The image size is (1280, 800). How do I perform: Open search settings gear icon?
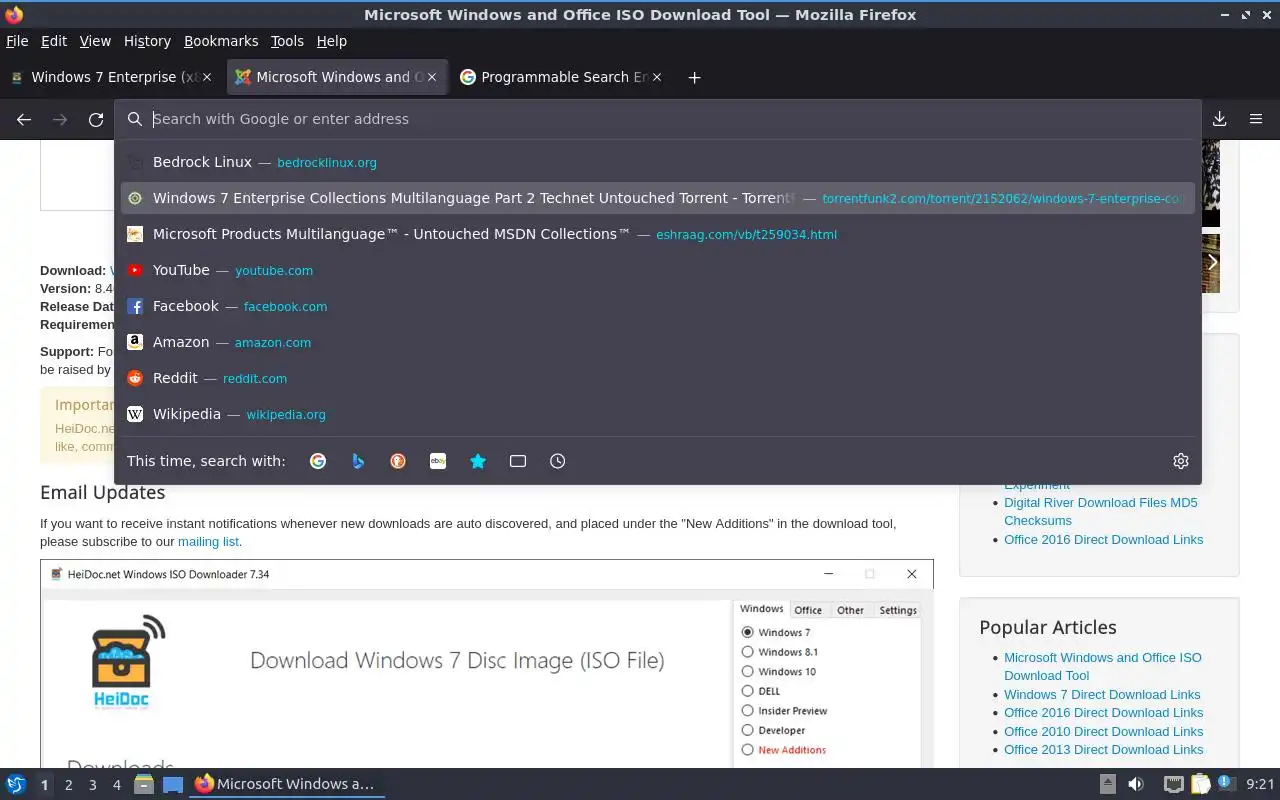(x=1181, y=461)
